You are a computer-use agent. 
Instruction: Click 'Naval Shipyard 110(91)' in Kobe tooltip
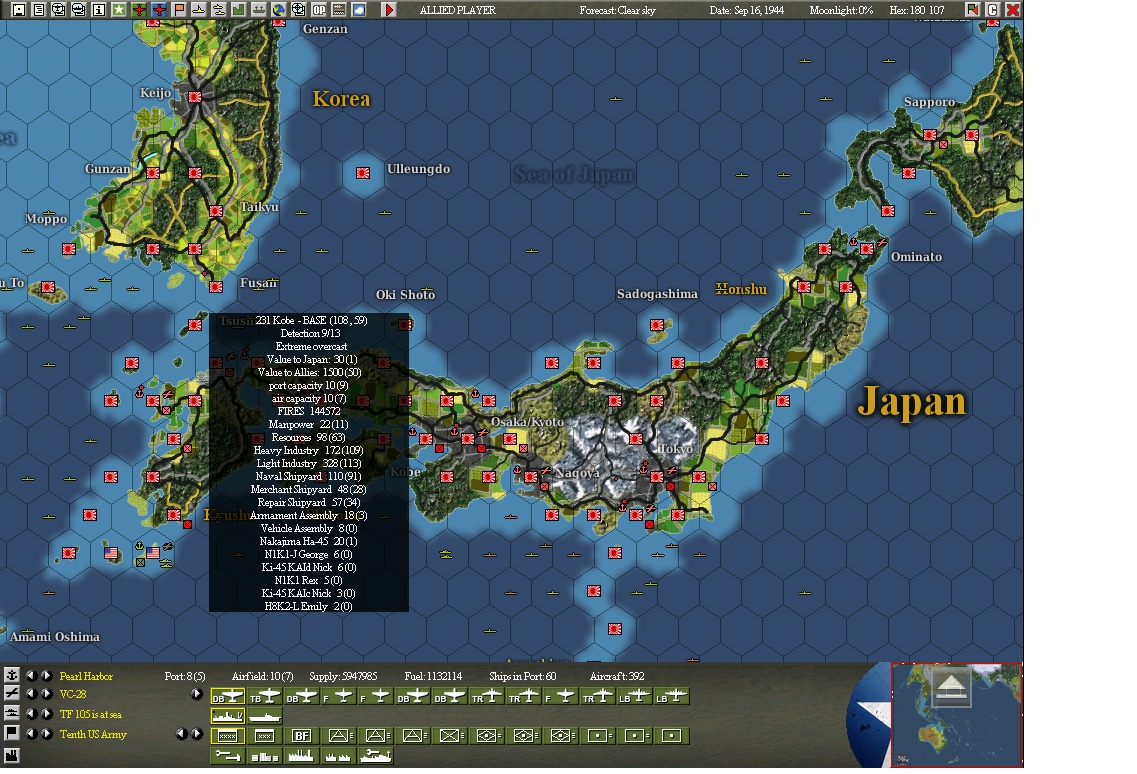pos(308,477)
